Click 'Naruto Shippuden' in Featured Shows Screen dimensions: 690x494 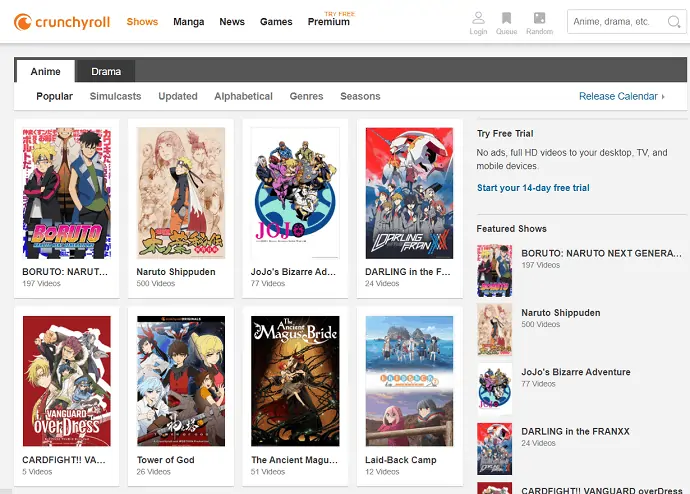[561, 313]
